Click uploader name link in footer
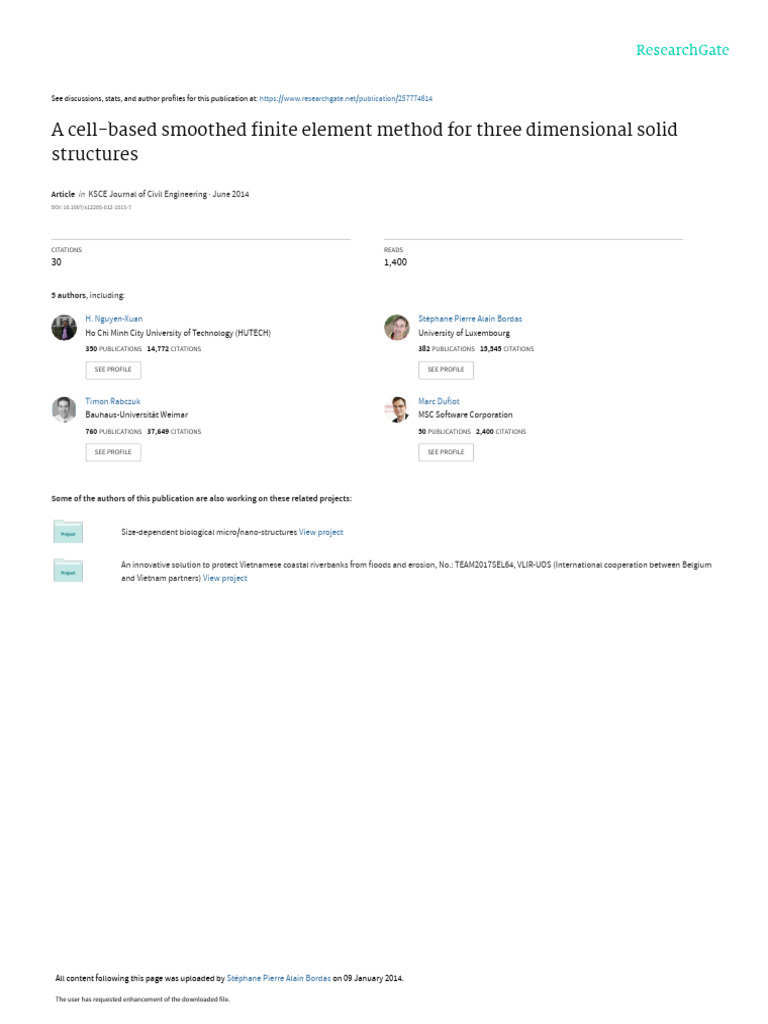 pyautogui.click(x=278, y=978)
